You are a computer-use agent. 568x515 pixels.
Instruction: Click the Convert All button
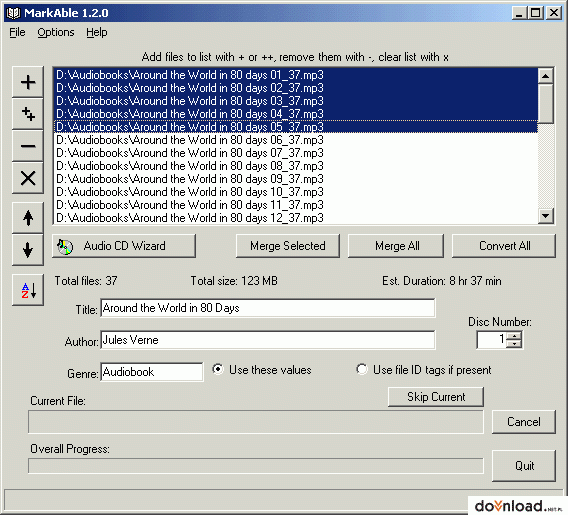coord(504,246)
